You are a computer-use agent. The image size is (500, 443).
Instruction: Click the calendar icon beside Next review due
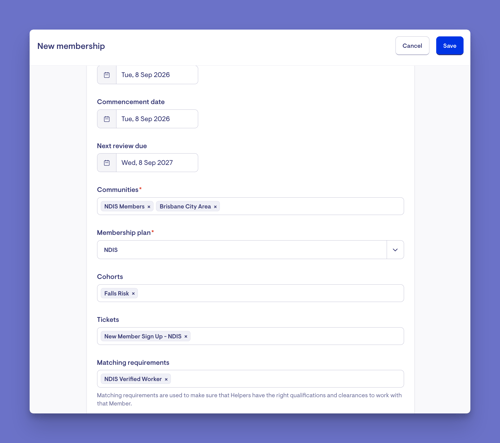point(107,163)
